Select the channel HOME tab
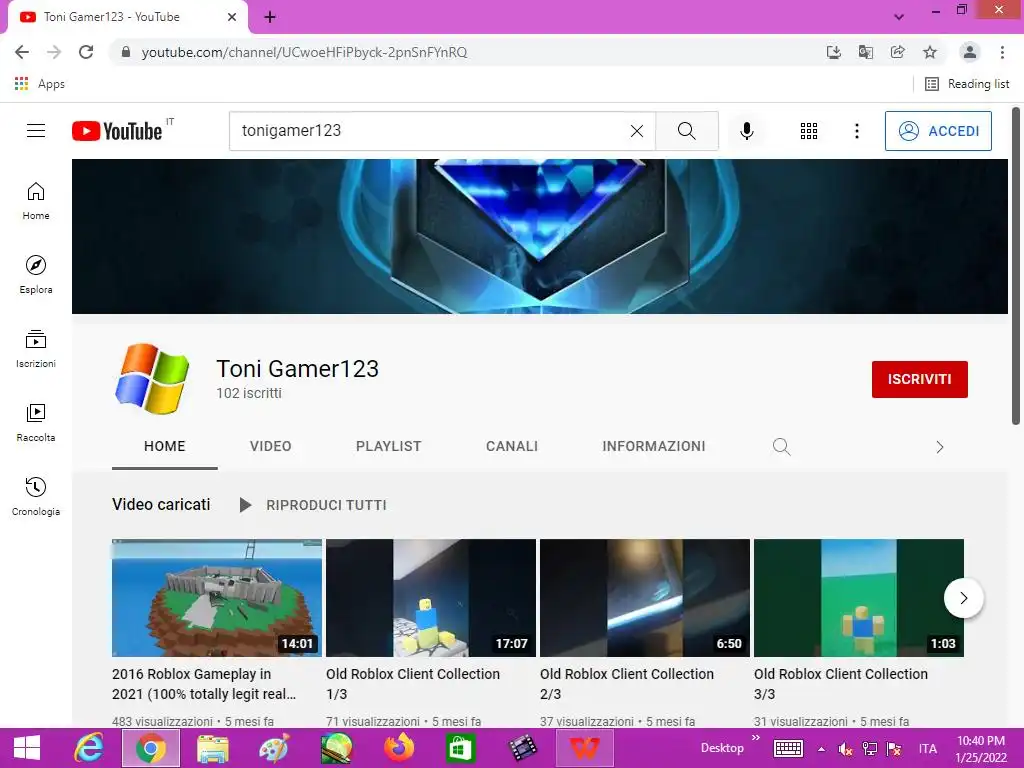 pos(165,447)
